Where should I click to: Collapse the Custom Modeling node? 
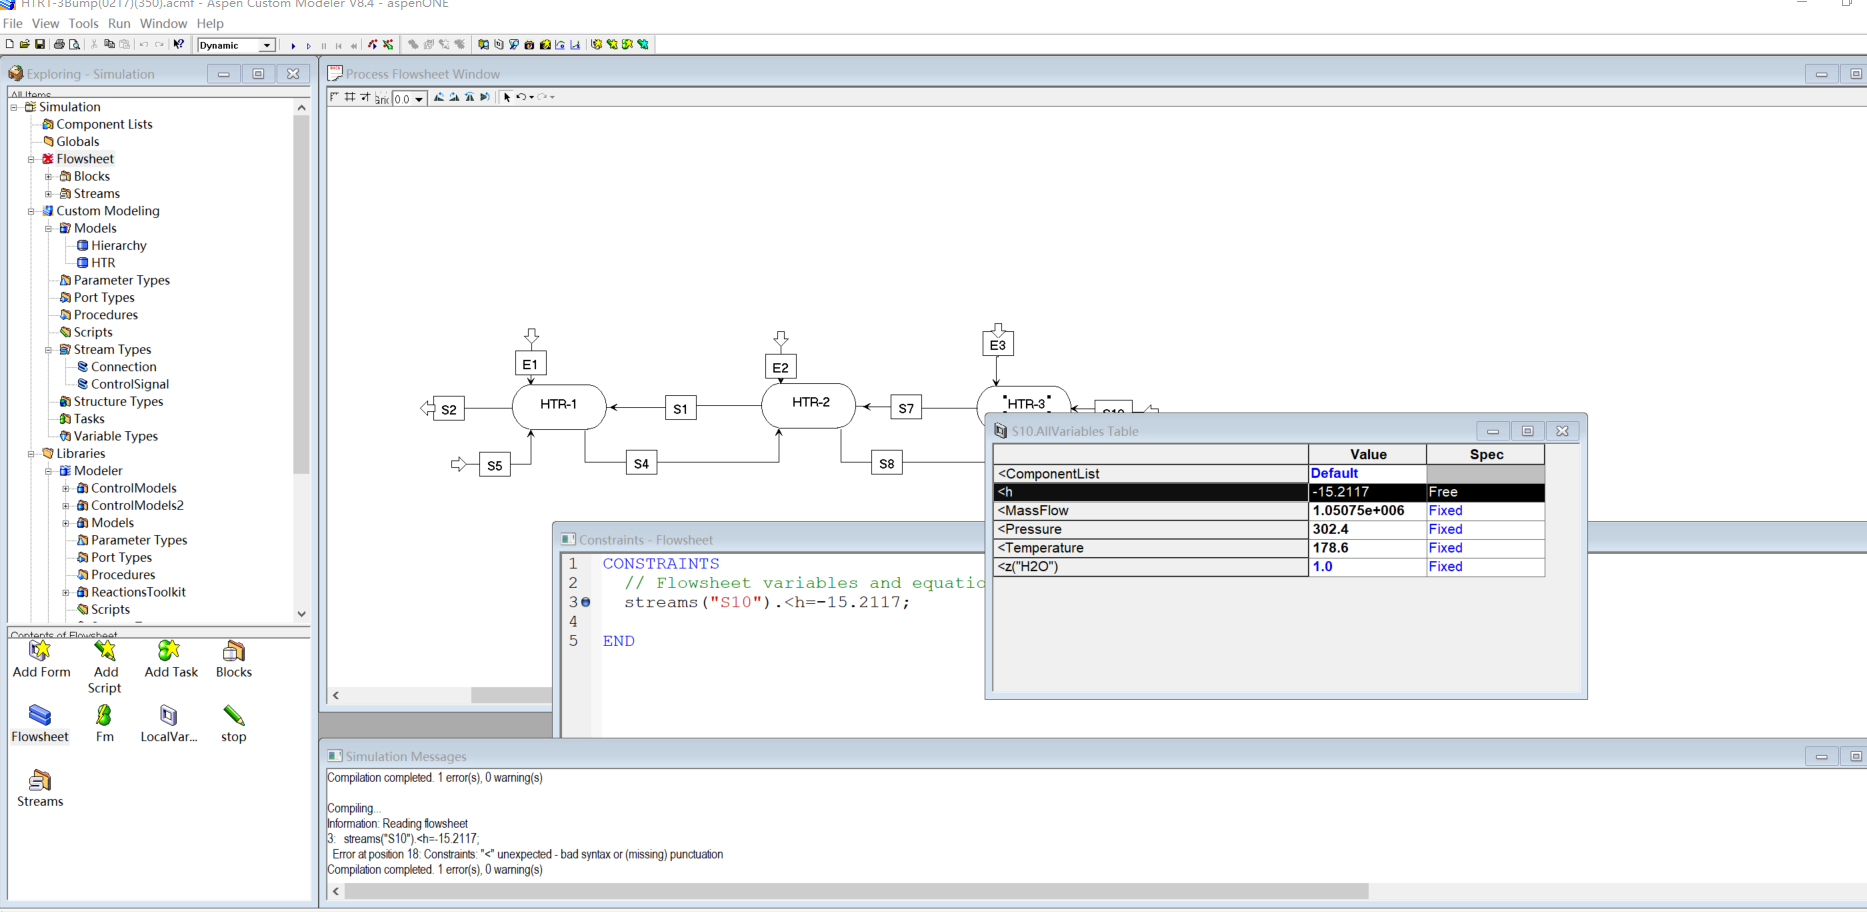tap(31, 211)
